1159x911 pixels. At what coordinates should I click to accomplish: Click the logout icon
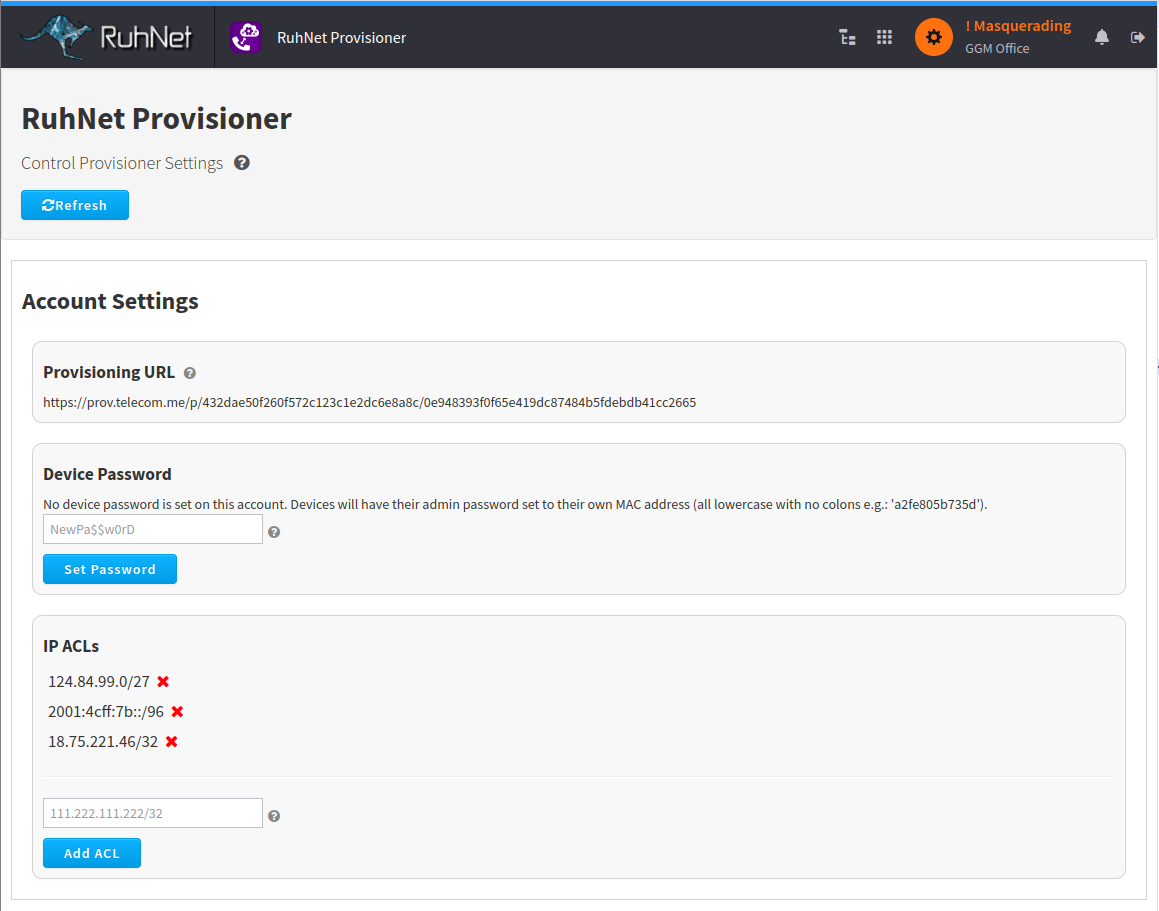click(x=1137, y=38)
